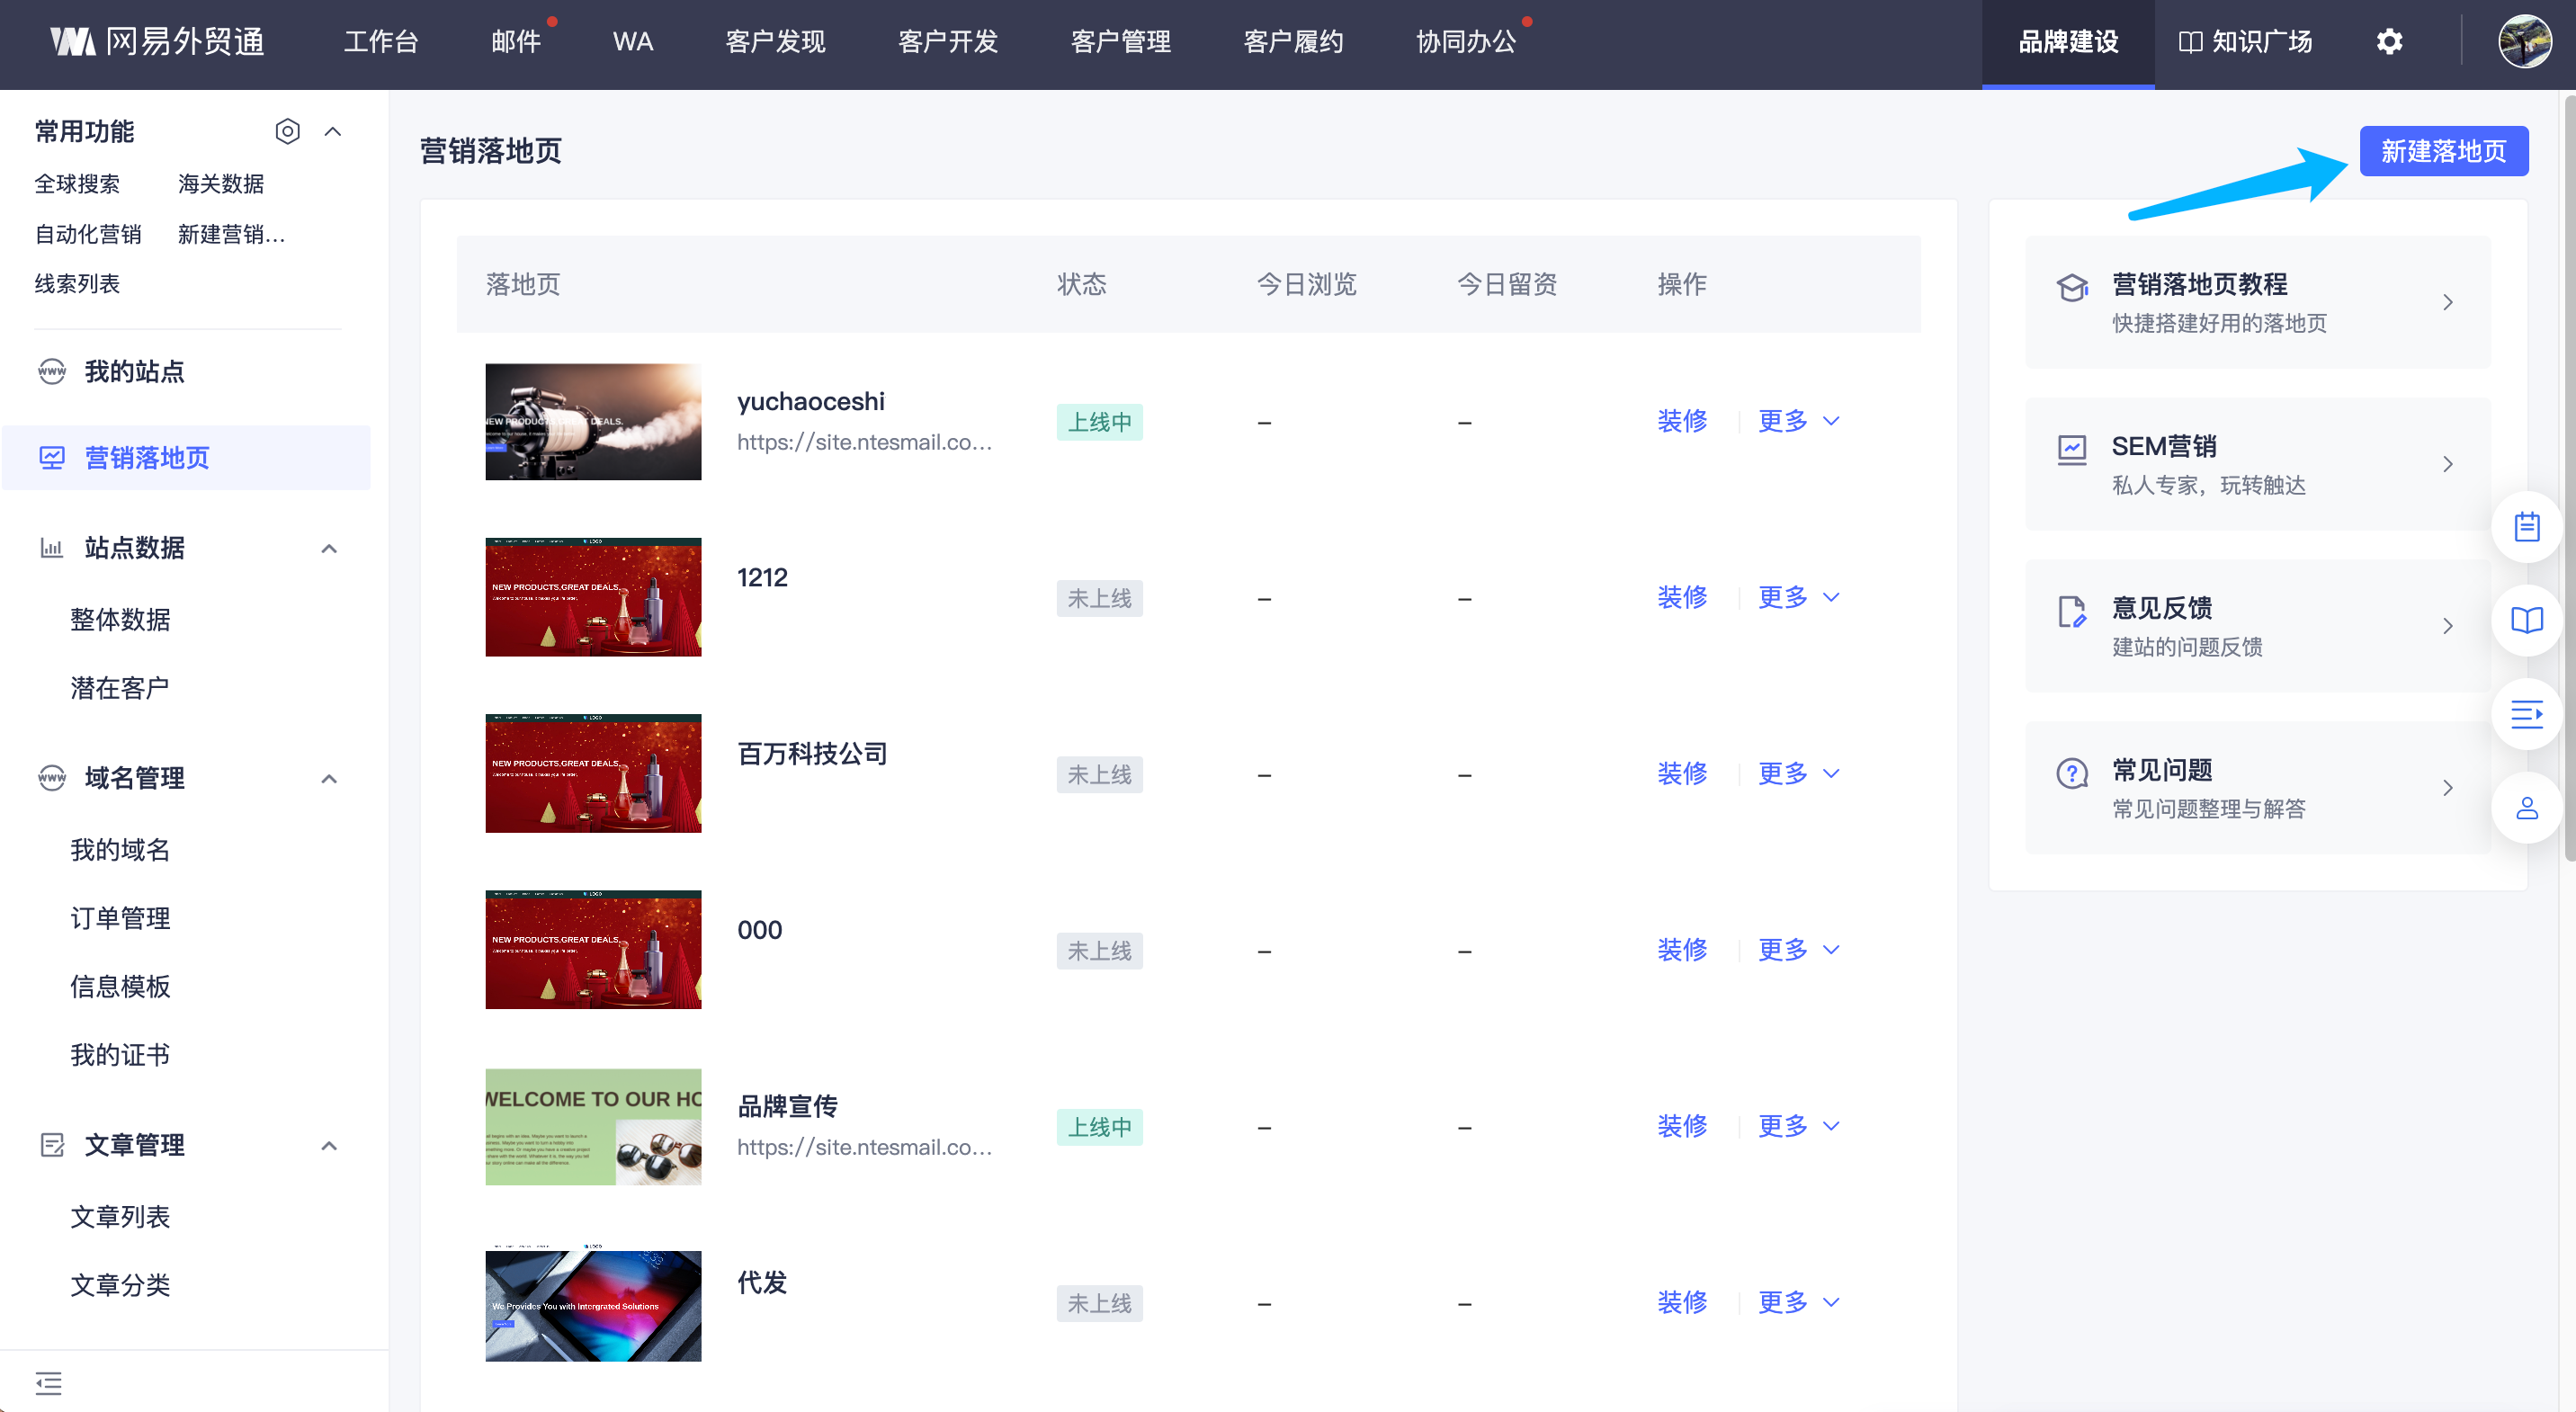
Task: Open 知识广场 tab
Action: coord(2245,42)
